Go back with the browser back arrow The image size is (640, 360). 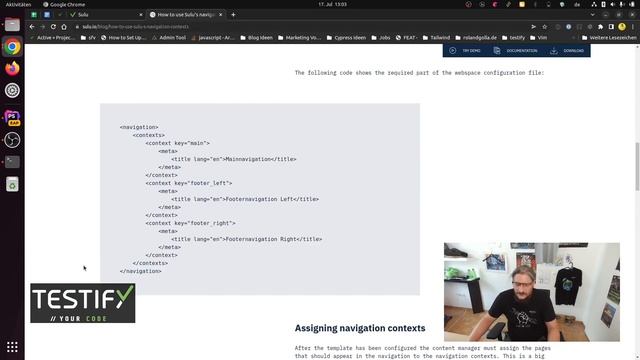[32, 27]
